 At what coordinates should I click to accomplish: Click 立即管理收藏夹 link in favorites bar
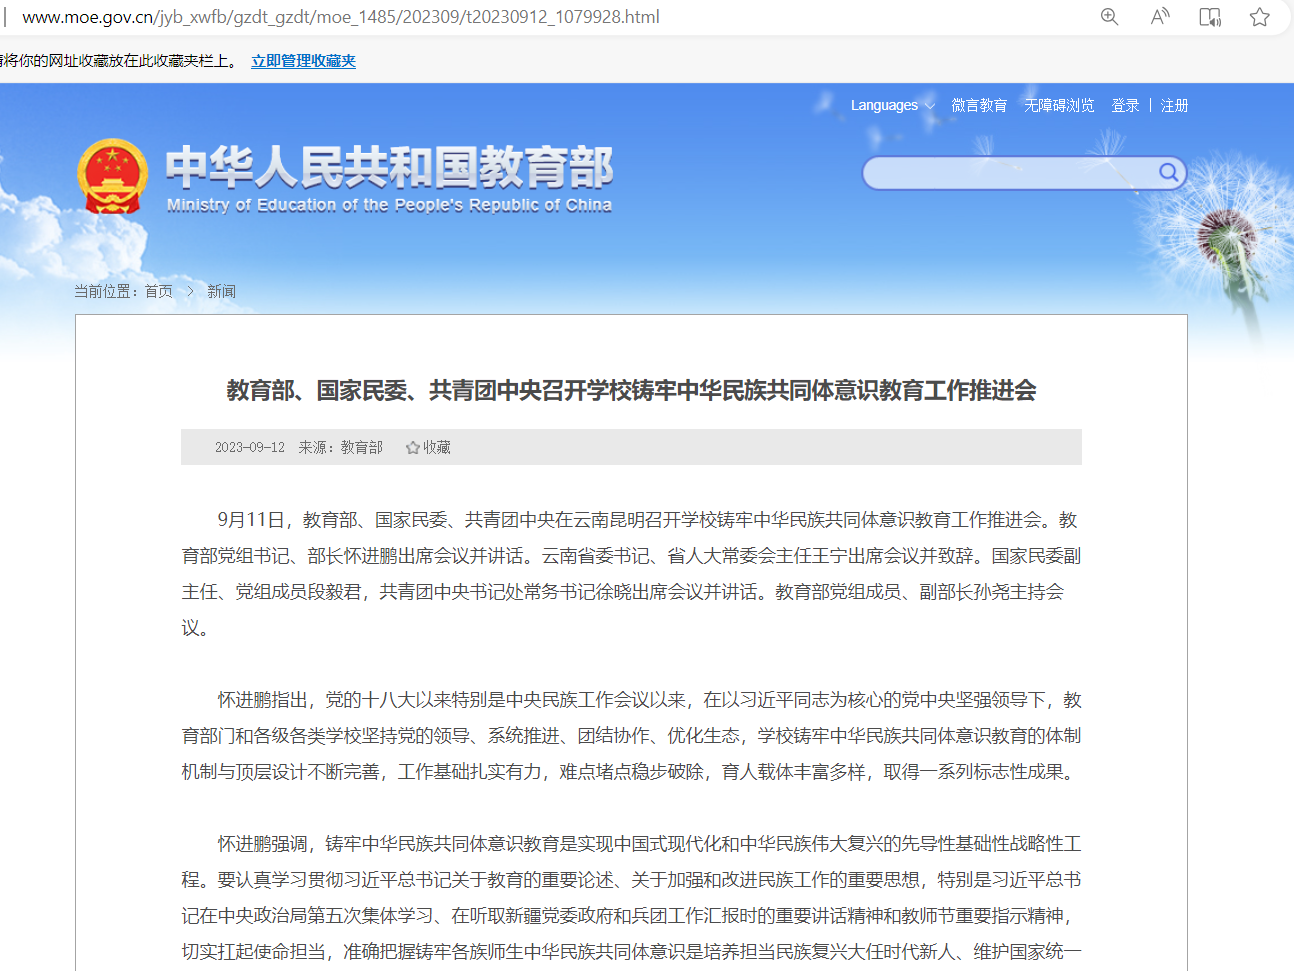[303, 61]
